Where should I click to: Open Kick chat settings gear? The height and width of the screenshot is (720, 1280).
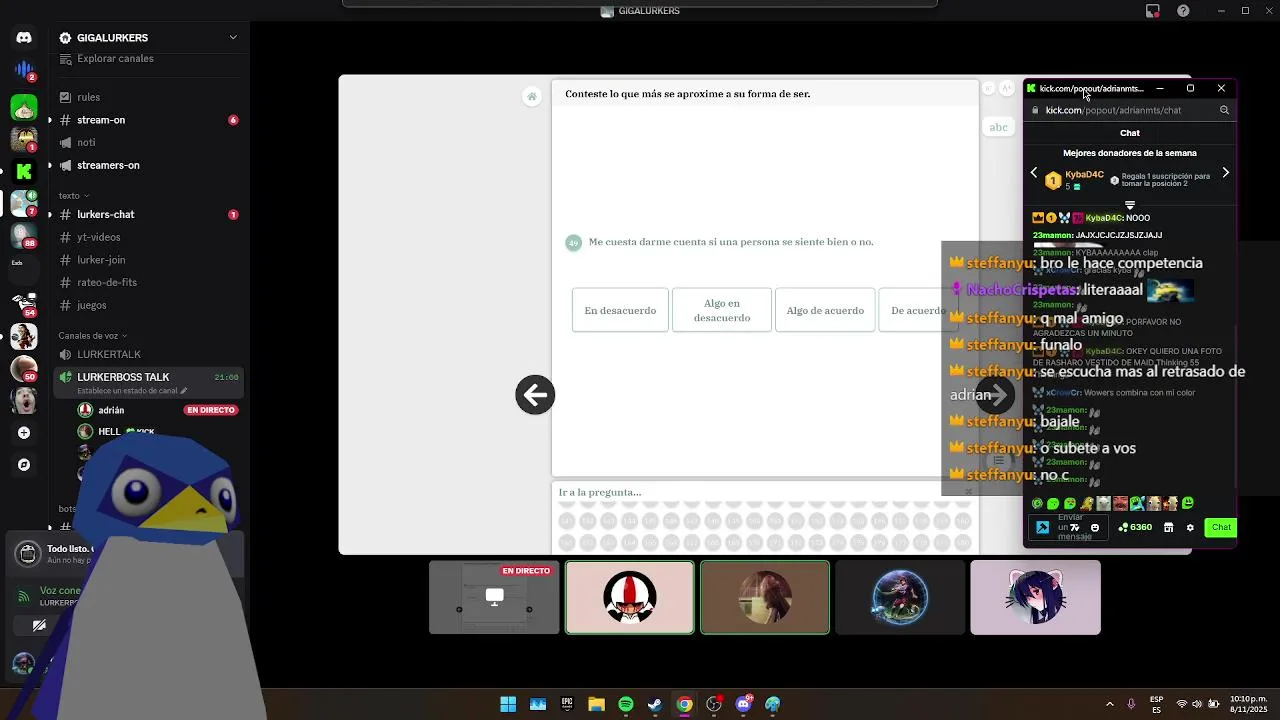pos(1190,527)
